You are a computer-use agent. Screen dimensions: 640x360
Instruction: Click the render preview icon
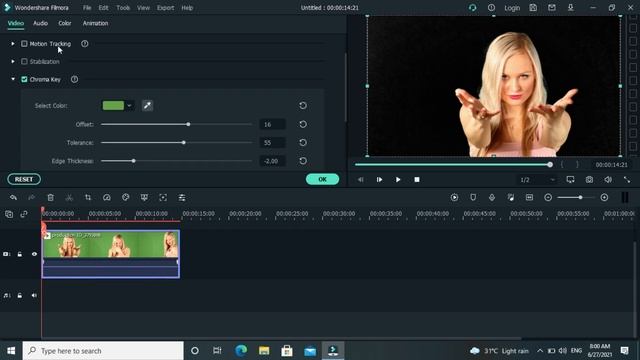(454, 198)
